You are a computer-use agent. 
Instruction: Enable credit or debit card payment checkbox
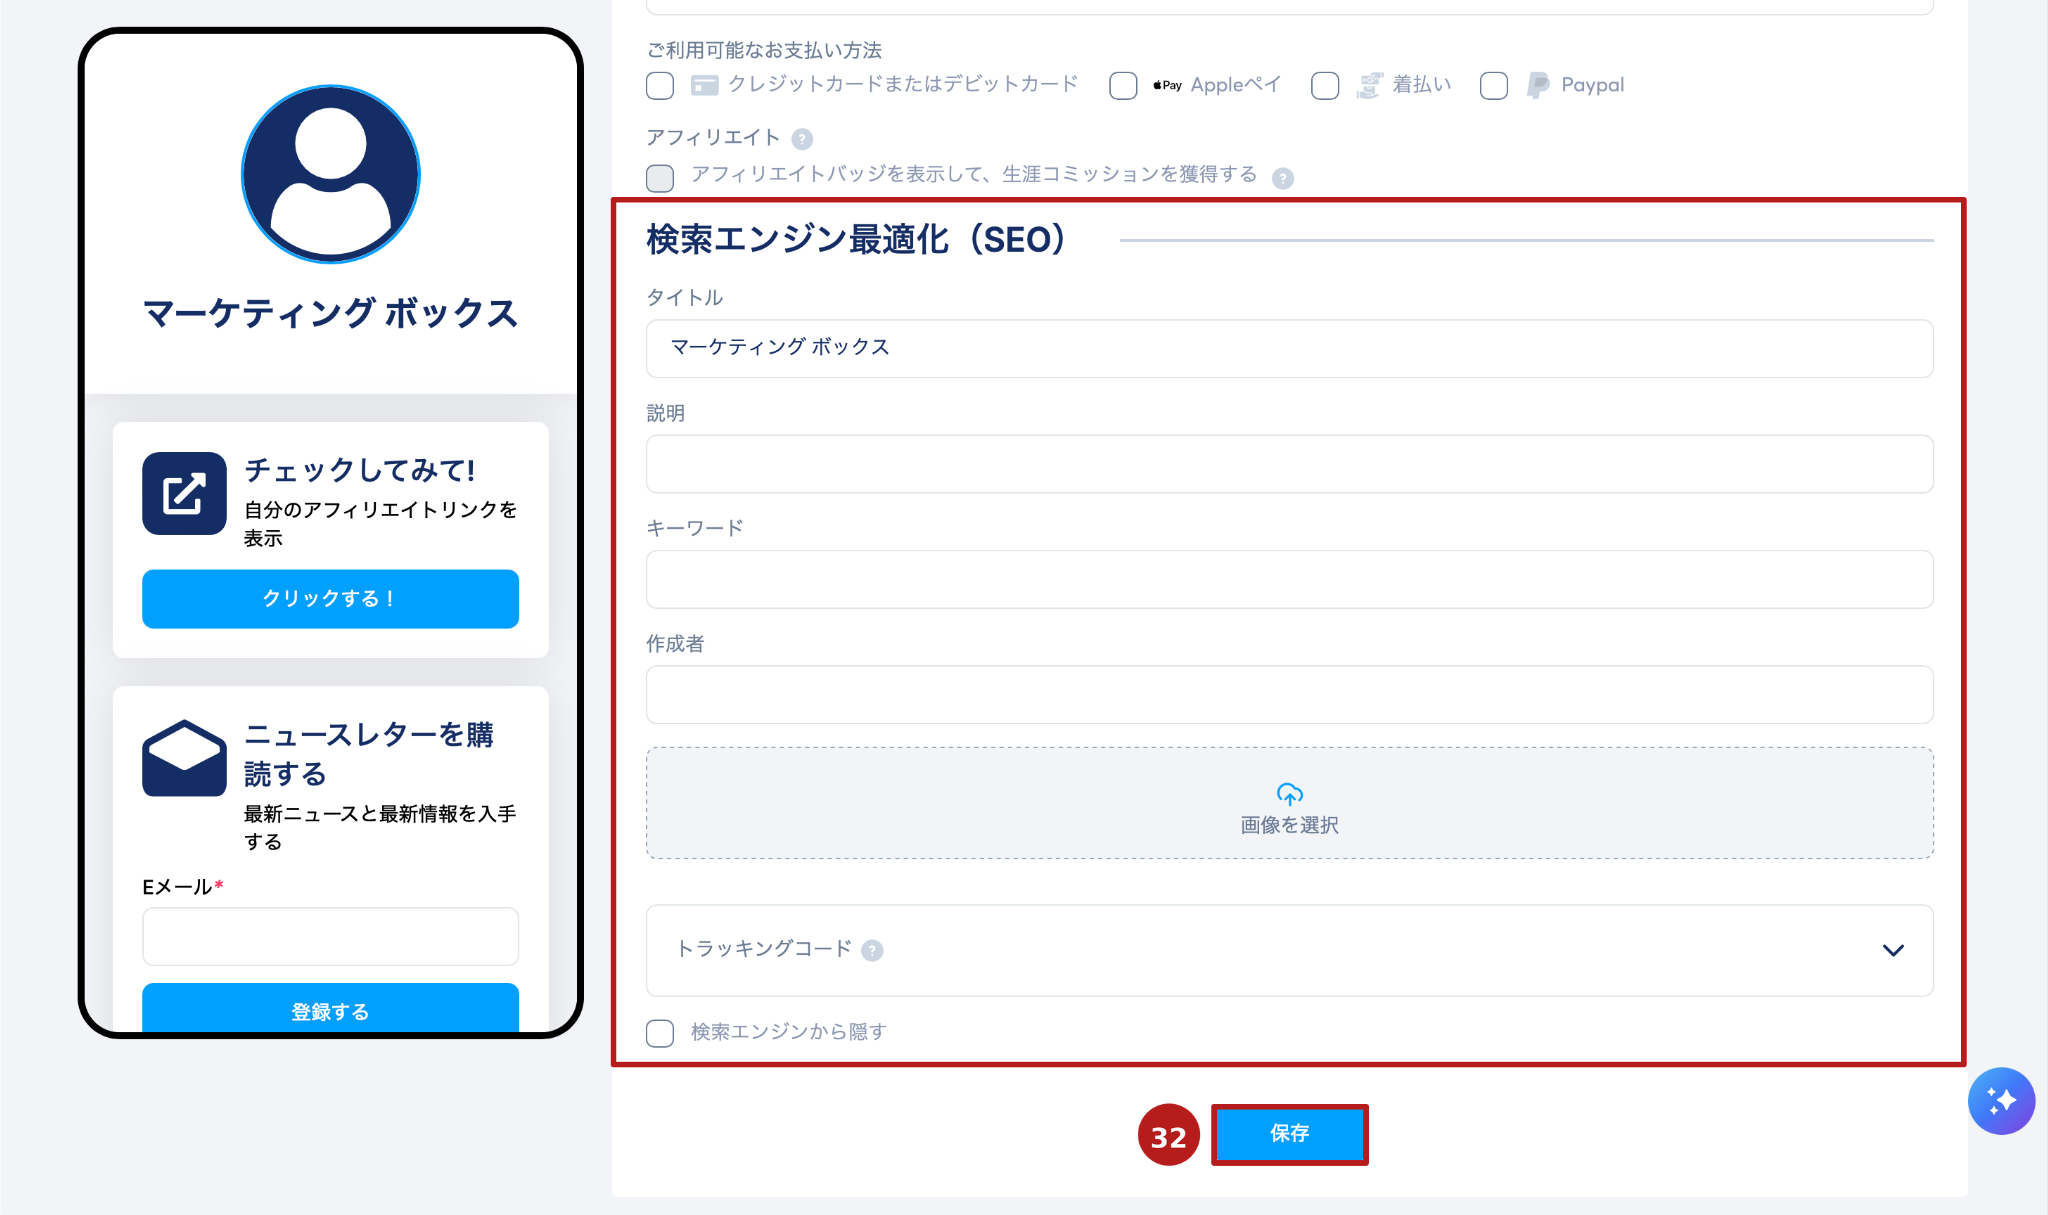(660, 86)
